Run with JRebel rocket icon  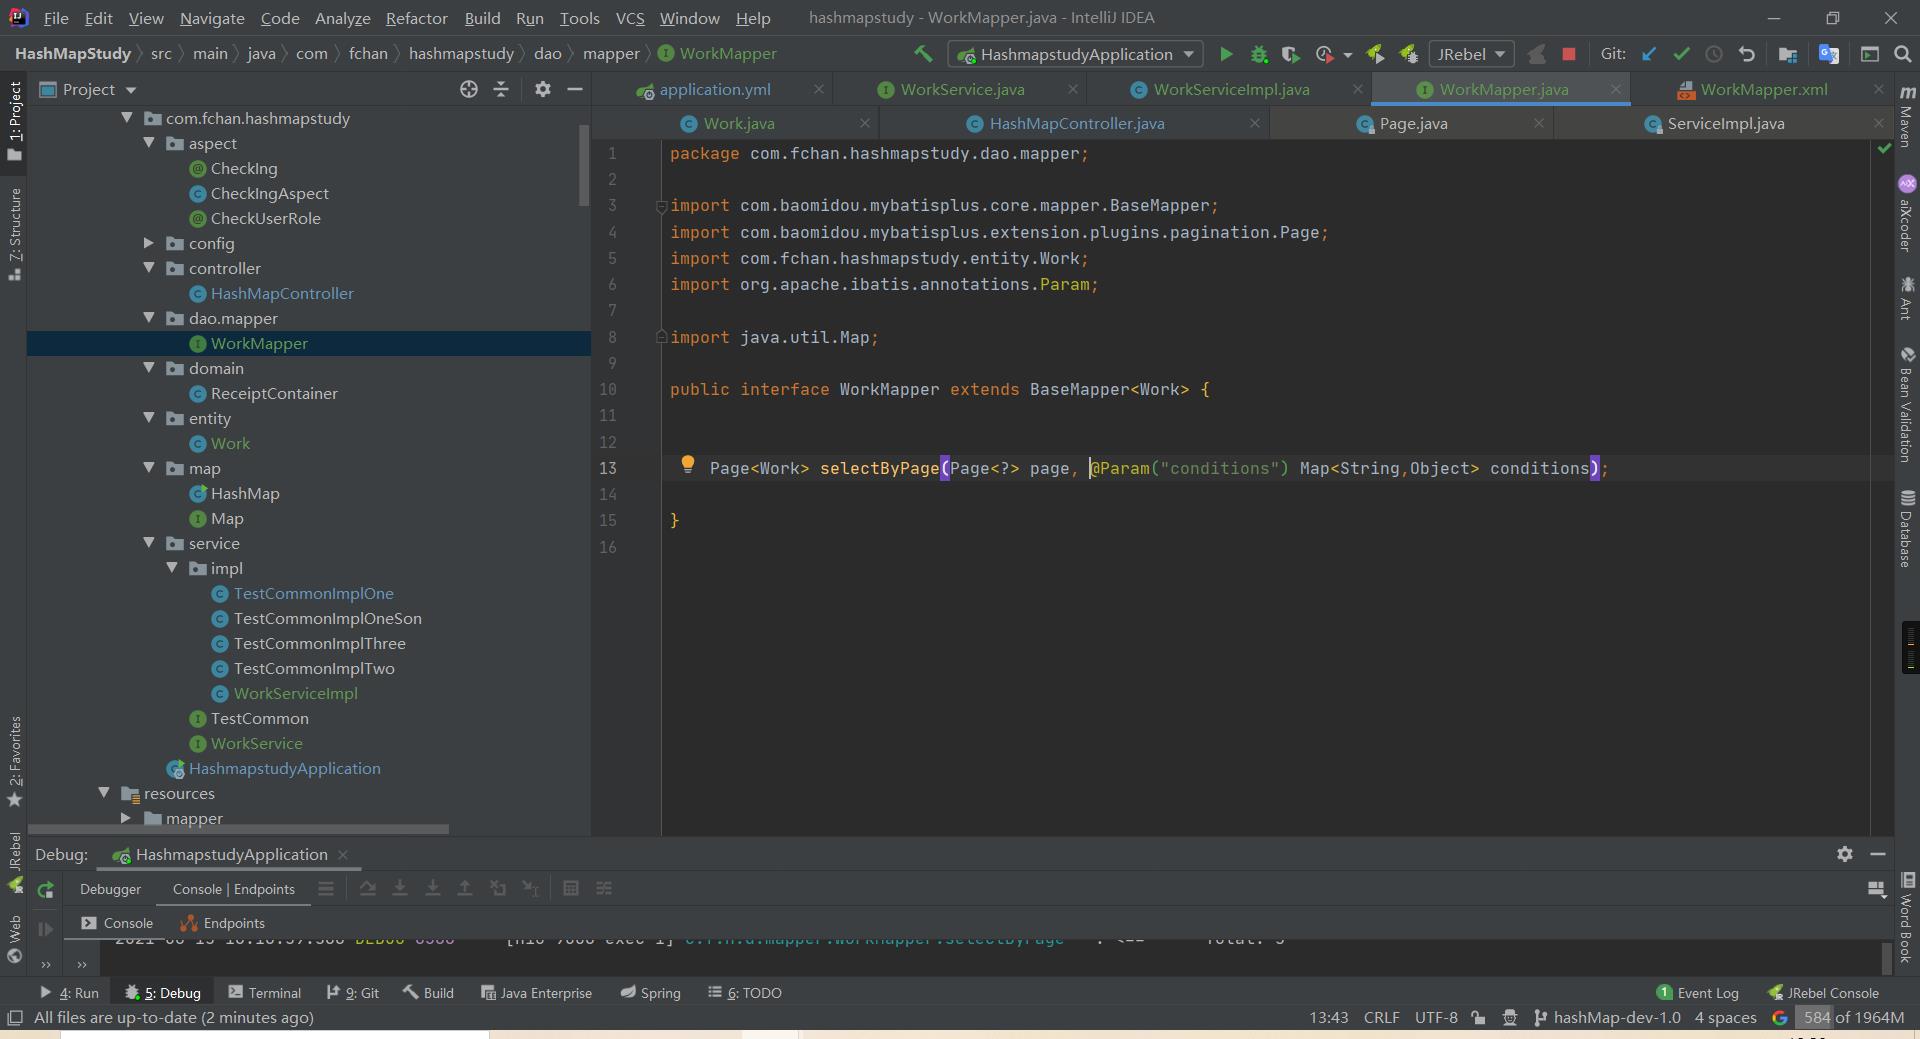(x=1376, y=54)
